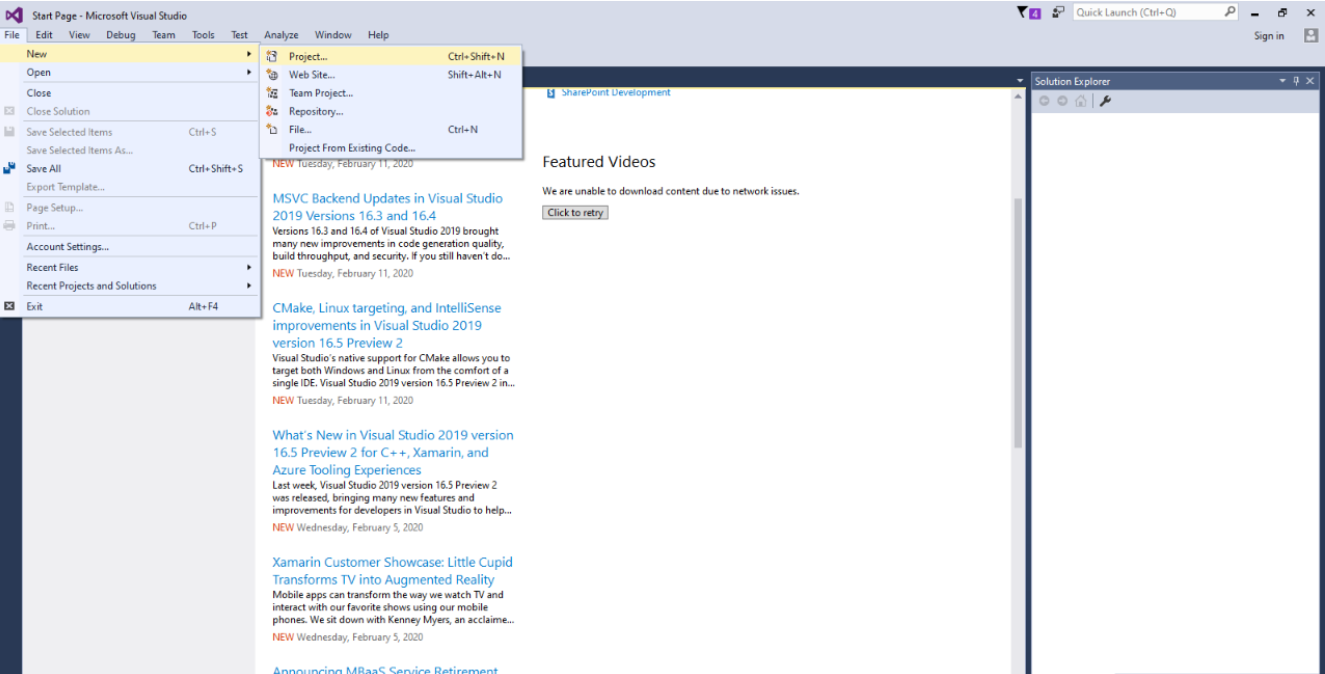1325x674 pixels.
Task: Pin or unpin the Solution Explorer panel
Action: [x=1296, y=81]
